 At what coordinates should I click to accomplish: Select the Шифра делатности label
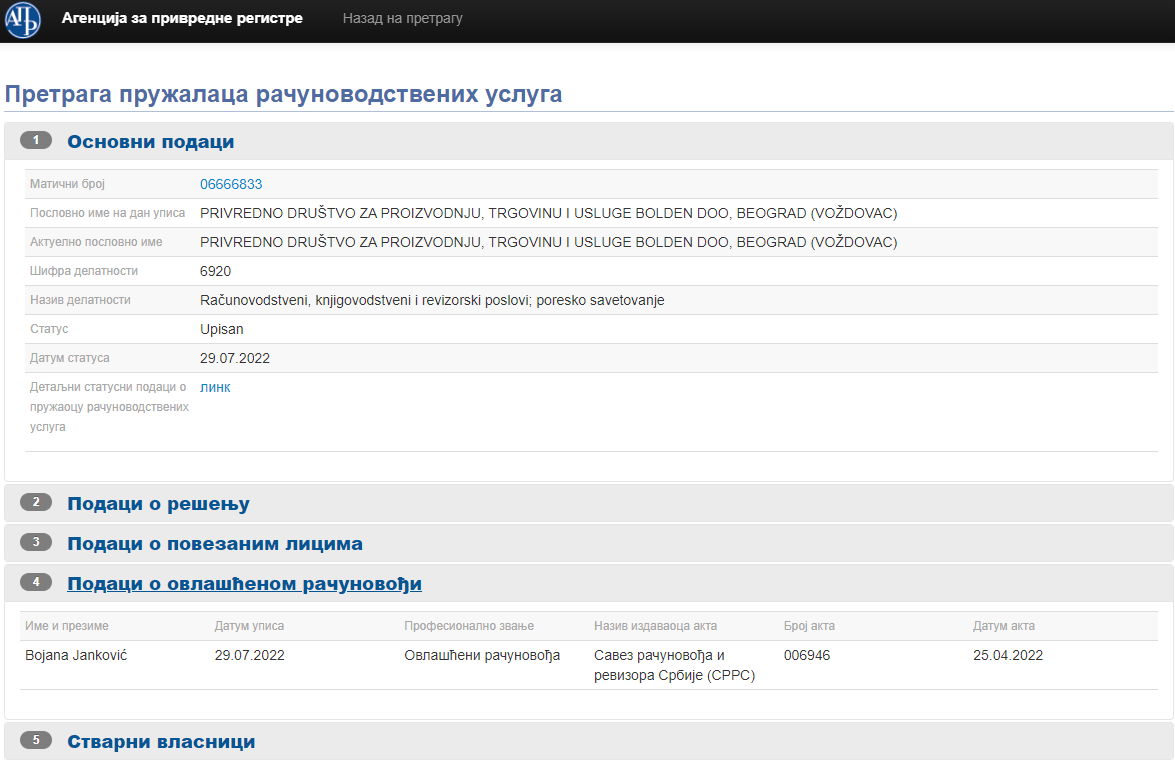tap(84, 271)
